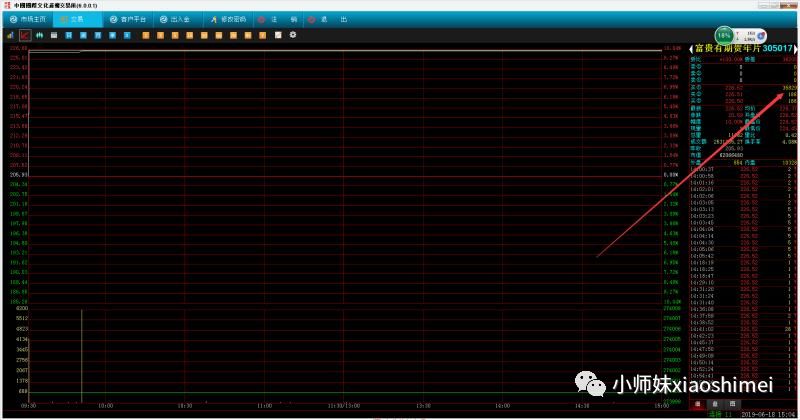This screenshot has width=800, height=420.
Task: Click the 11:30/13:00 label on the time axis
Action: (x=344, y=406)
